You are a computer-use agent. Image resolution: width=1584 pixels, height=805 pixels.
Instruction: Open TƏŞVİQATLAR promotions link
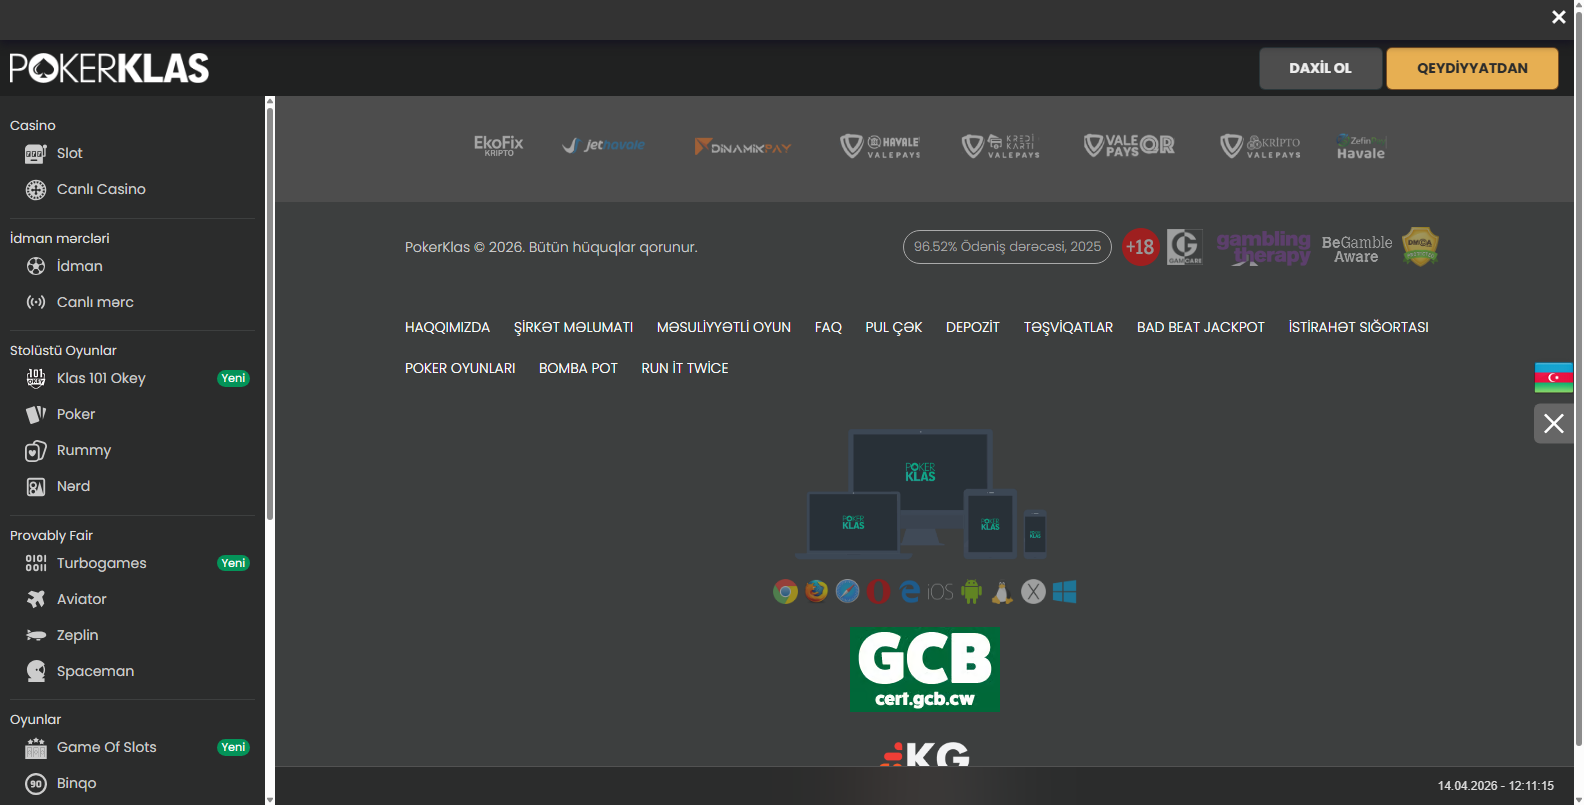click(1068, 327)
